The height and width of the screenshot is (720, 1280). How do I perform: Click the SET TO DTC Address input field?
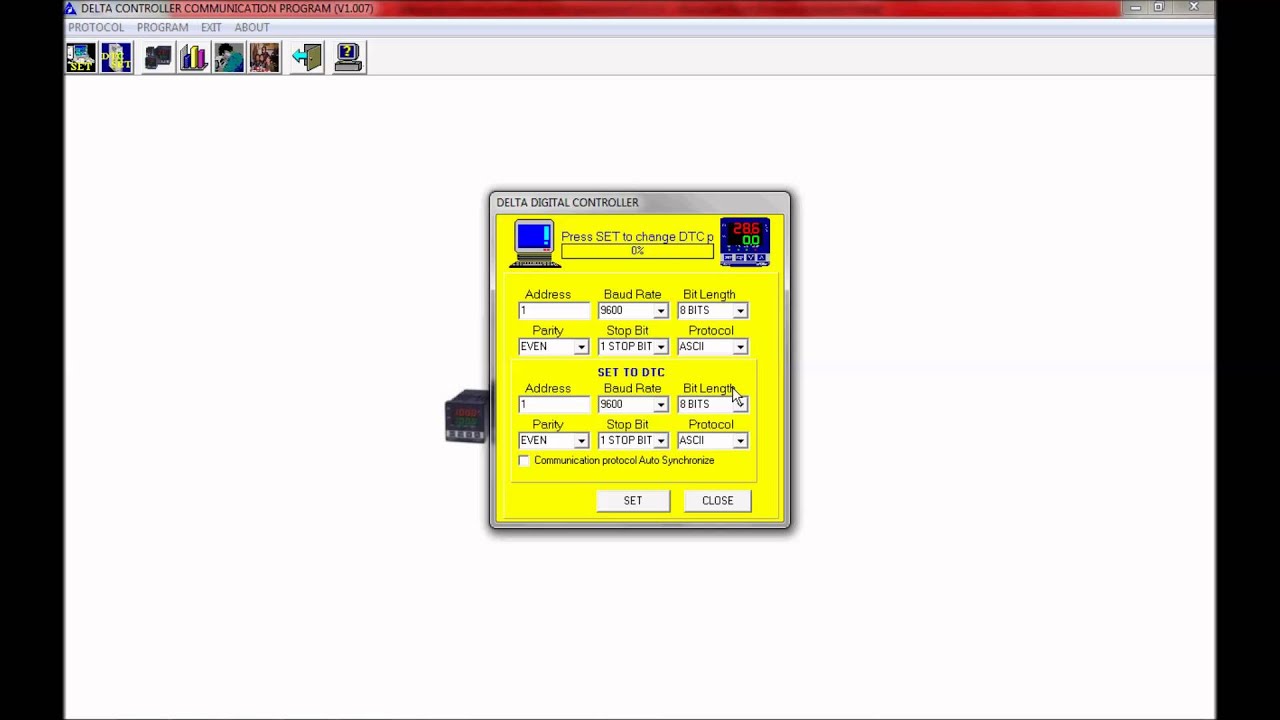pyautogui.click(x=553, y=405)
